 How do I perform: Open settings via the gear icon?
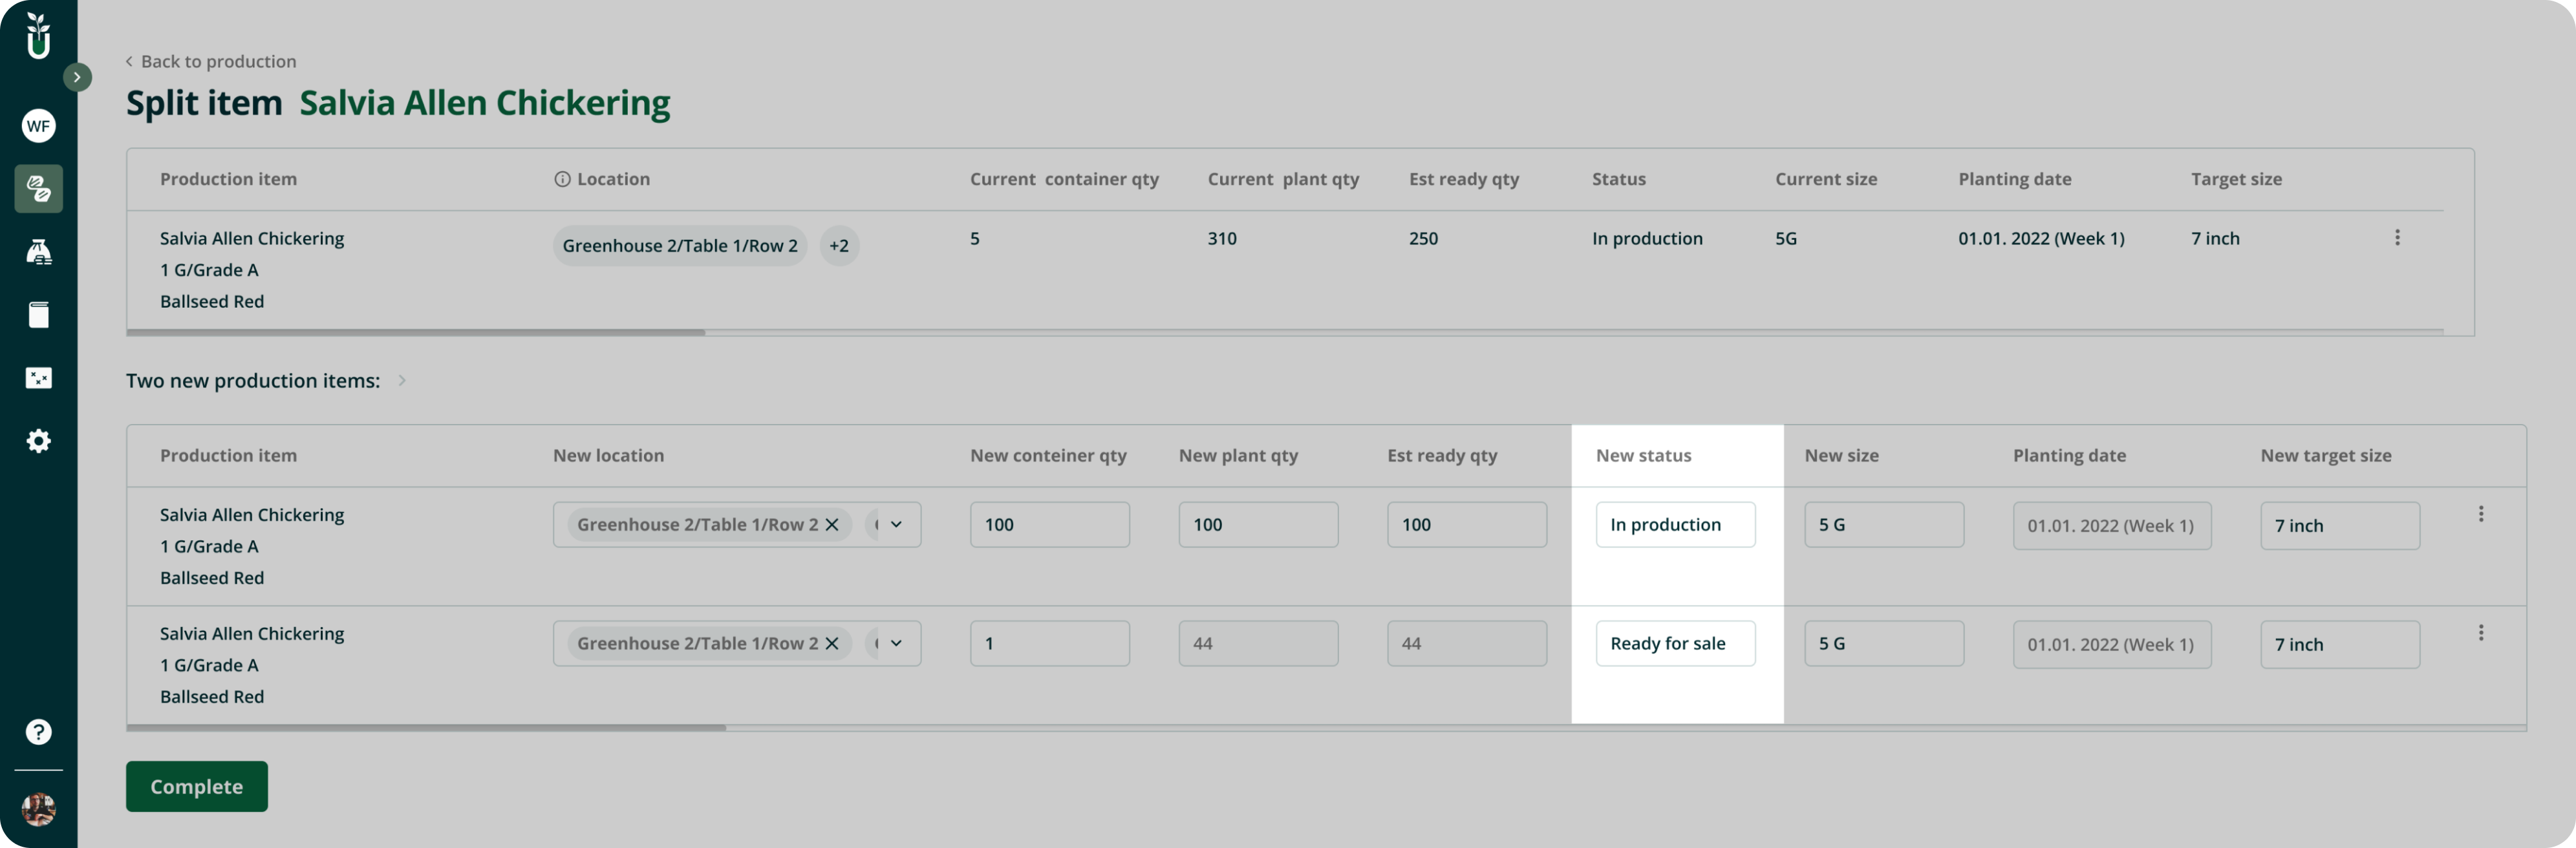pyautogui.click(x=38, y=440)
